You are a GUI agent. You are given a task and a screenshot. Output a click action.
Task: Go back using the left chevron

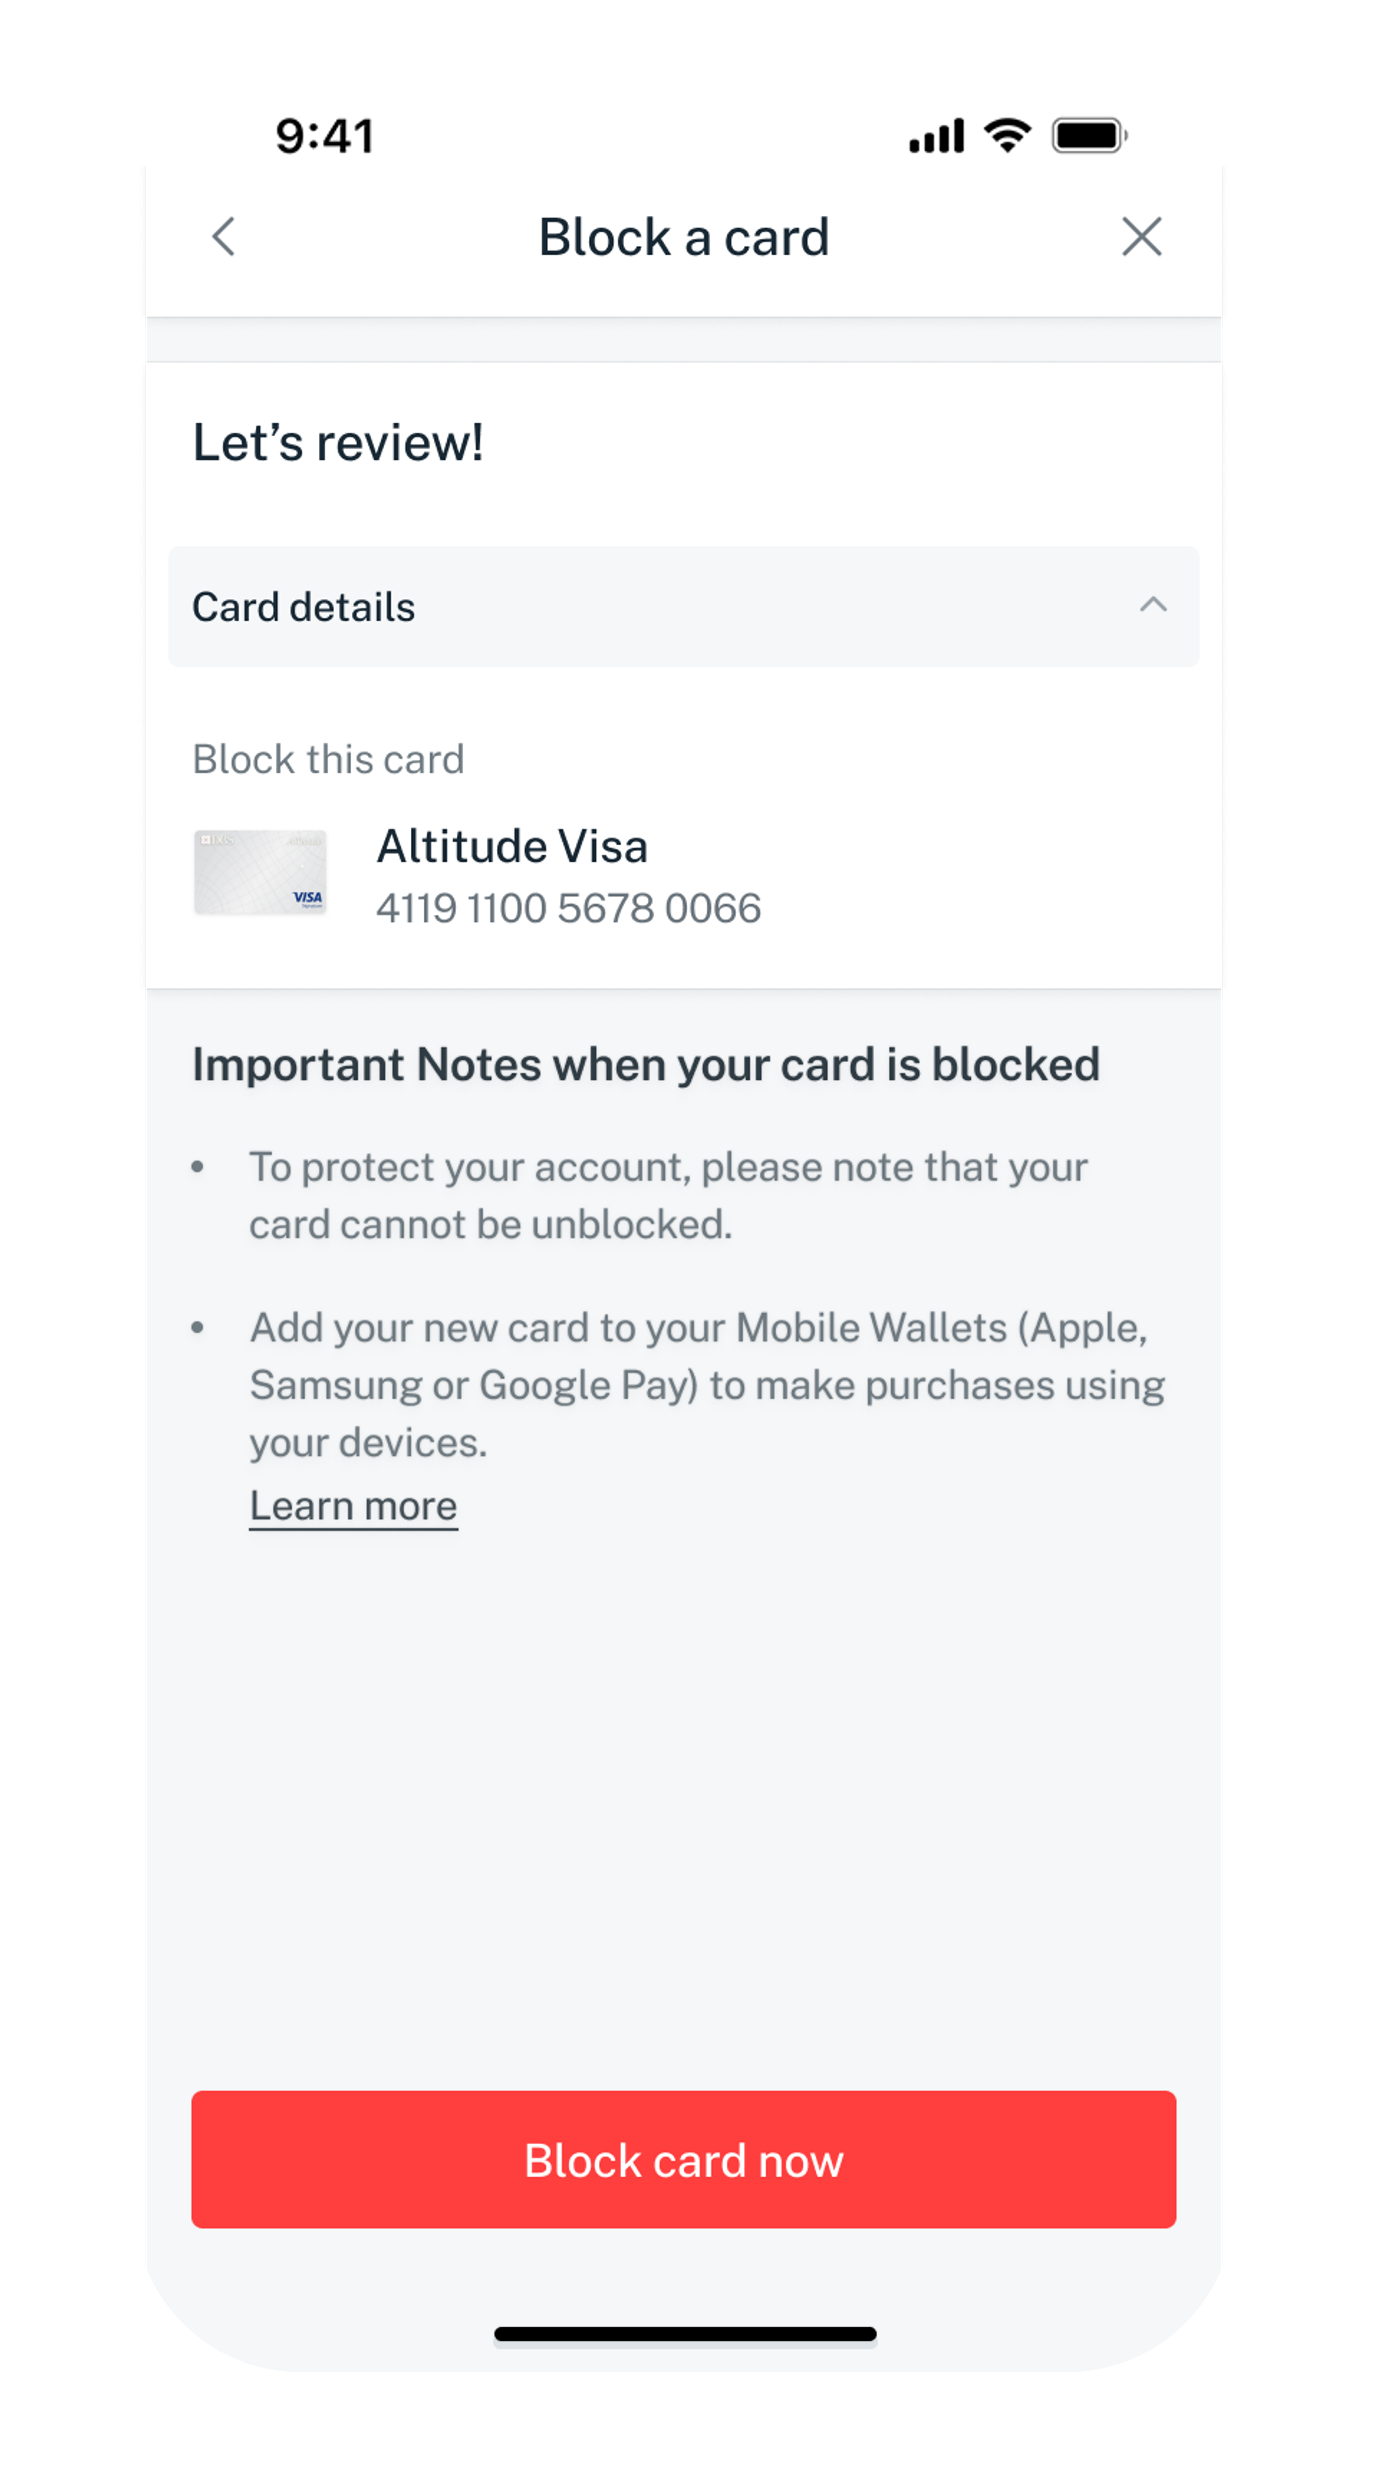(x=224, y=237)
